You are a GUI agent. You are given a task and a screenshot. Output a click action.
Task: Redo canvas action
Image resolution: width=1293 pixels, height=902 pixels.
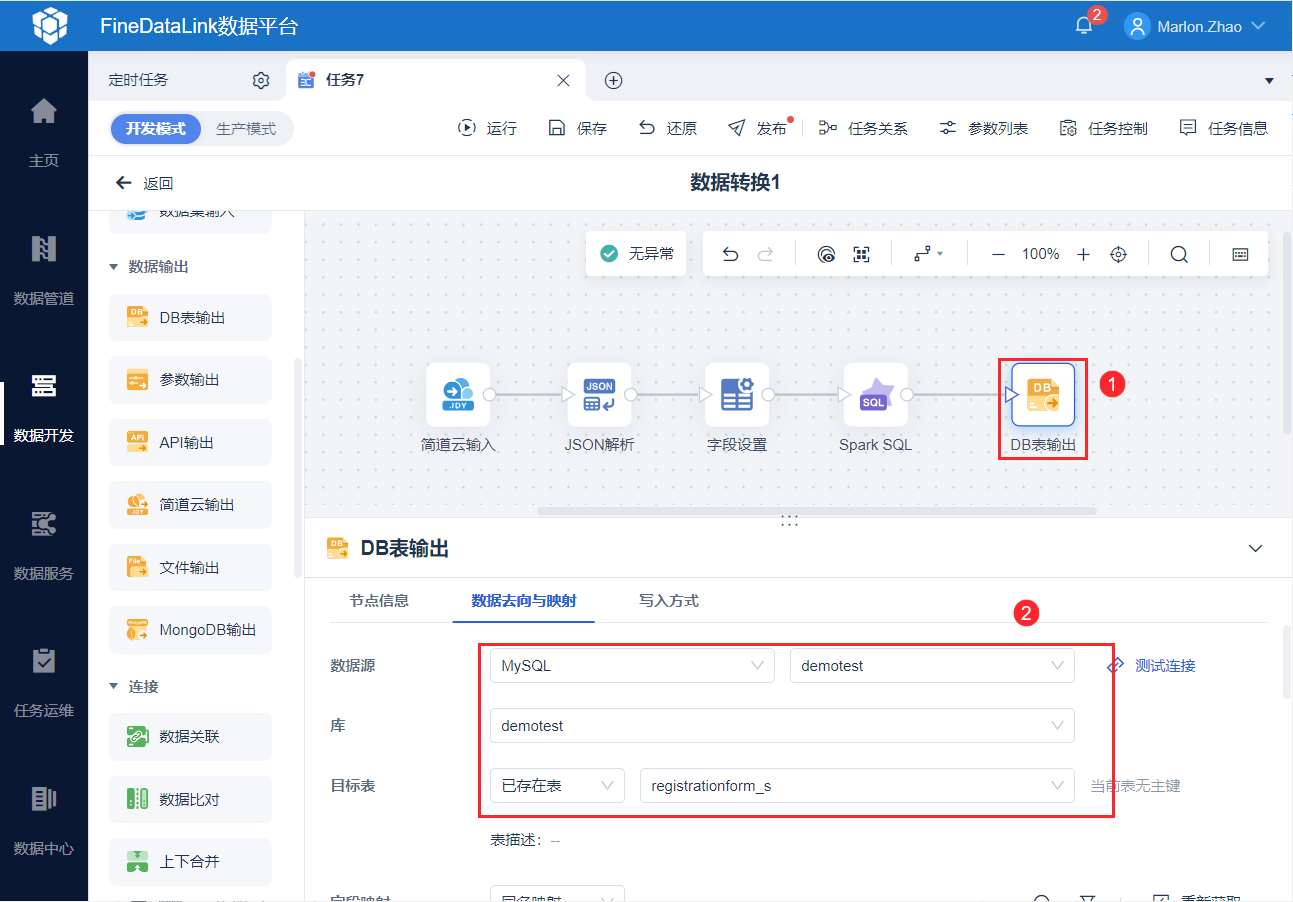pos(765,254)
